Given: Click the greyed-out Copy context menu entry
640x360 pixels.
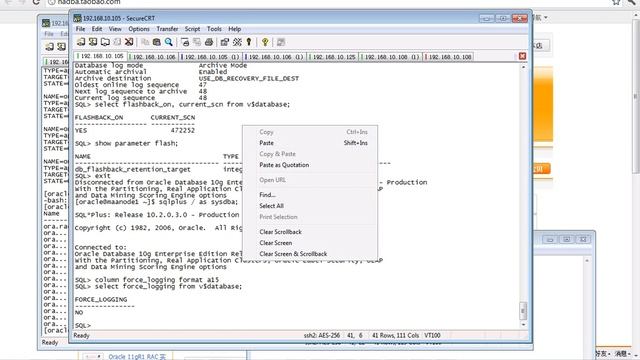Looking at the screenshot, I should (x=310, y=132).
